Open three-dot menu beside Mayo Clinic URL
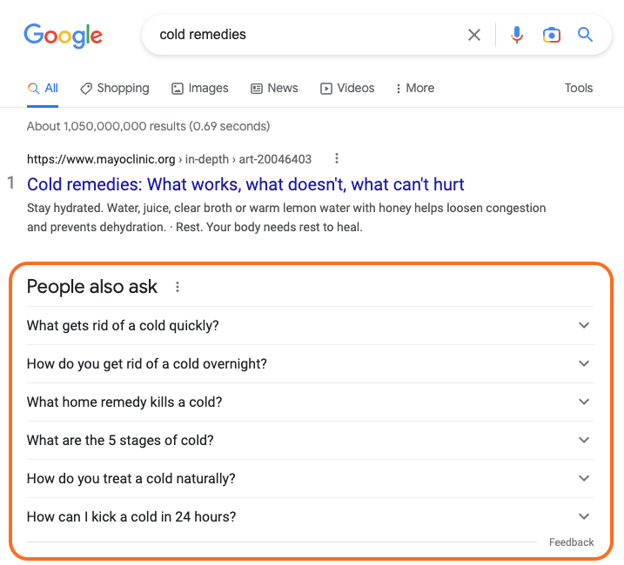Screen dimensions: 624x565 337,159
